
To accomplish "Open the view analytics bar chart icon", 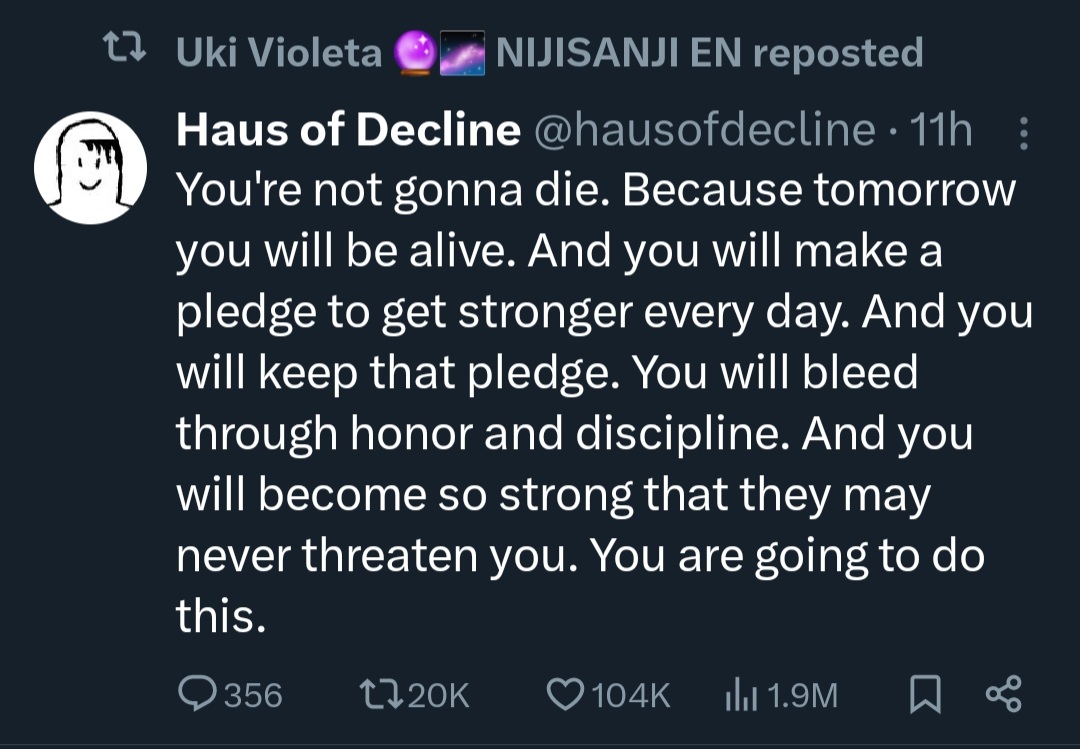I will 742,694.
